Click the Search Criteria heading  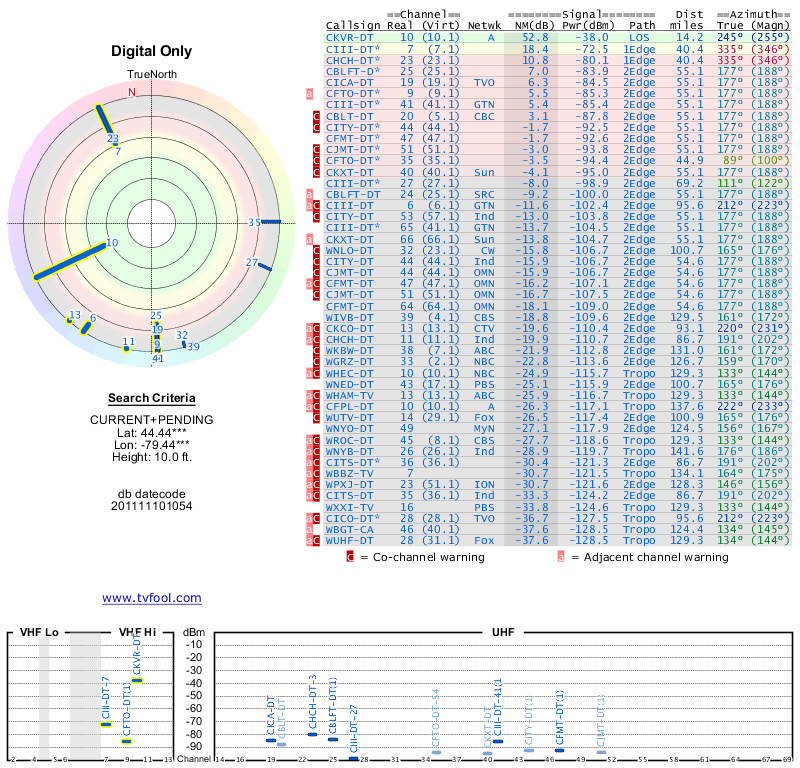152,398
